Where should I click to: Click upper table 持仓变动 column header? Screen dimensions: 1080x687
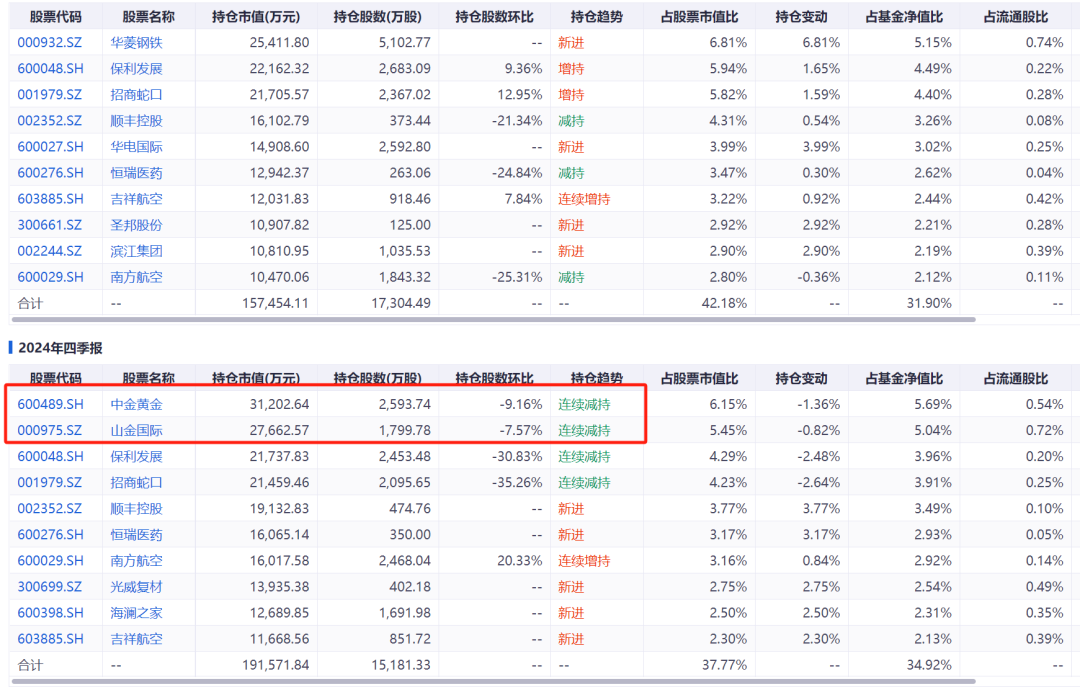(801, 17)
